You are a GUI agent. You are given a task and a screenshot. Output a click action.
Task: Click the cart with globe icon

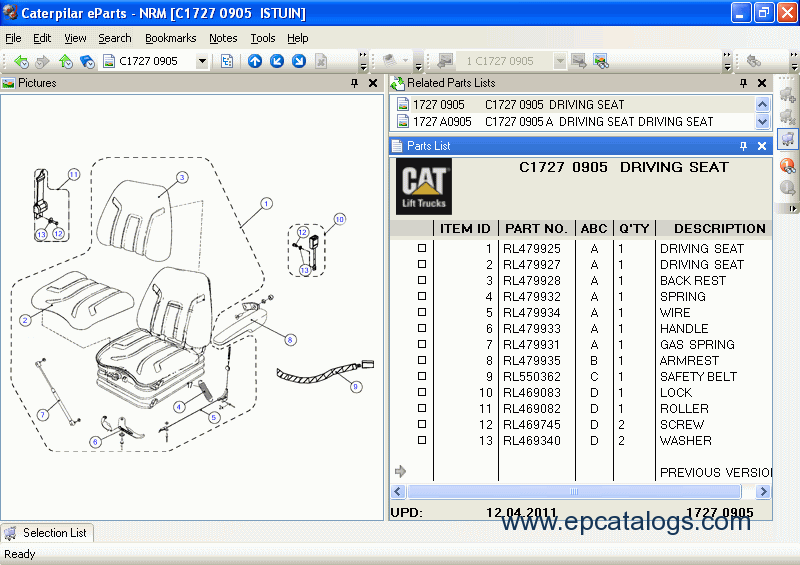[x=601, y=61]
